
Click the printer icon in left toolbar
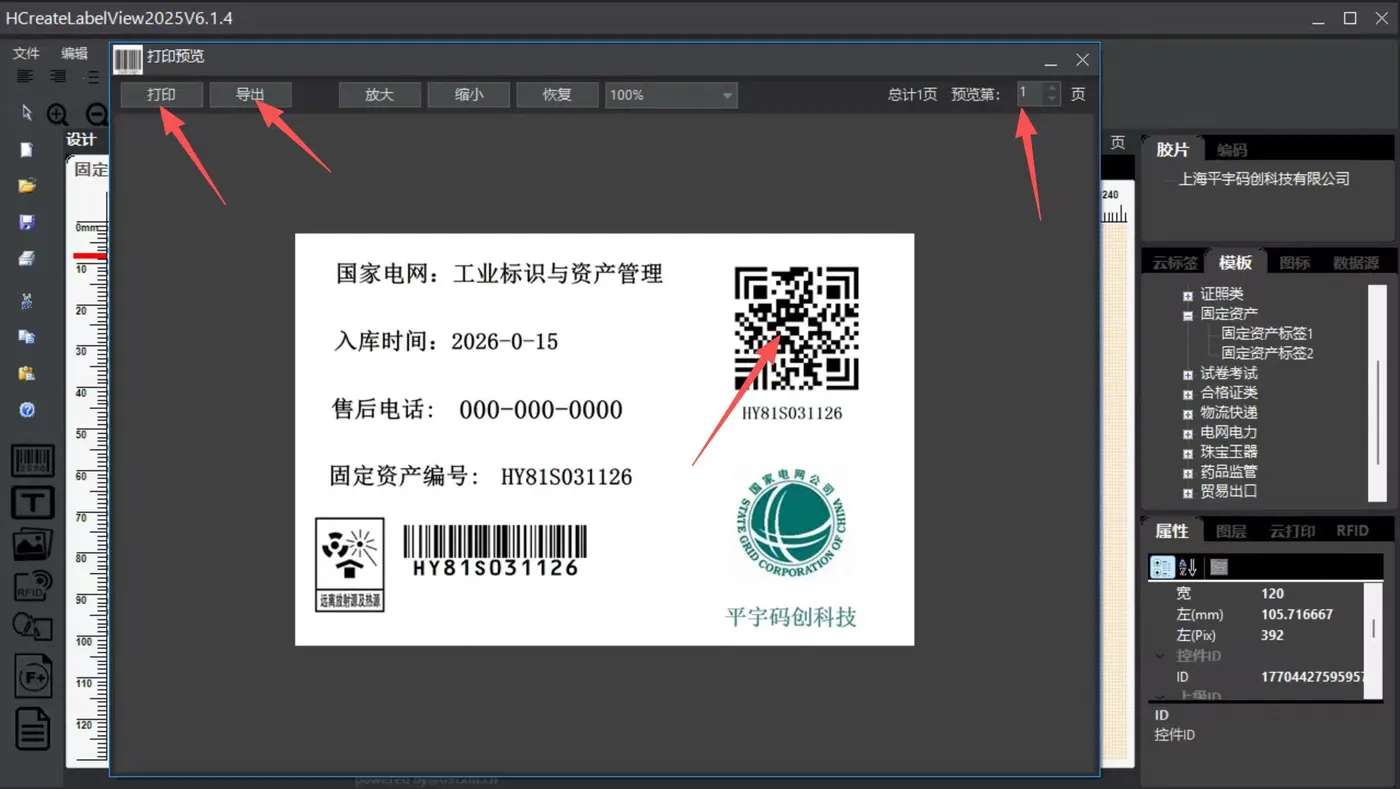(27, 259)
